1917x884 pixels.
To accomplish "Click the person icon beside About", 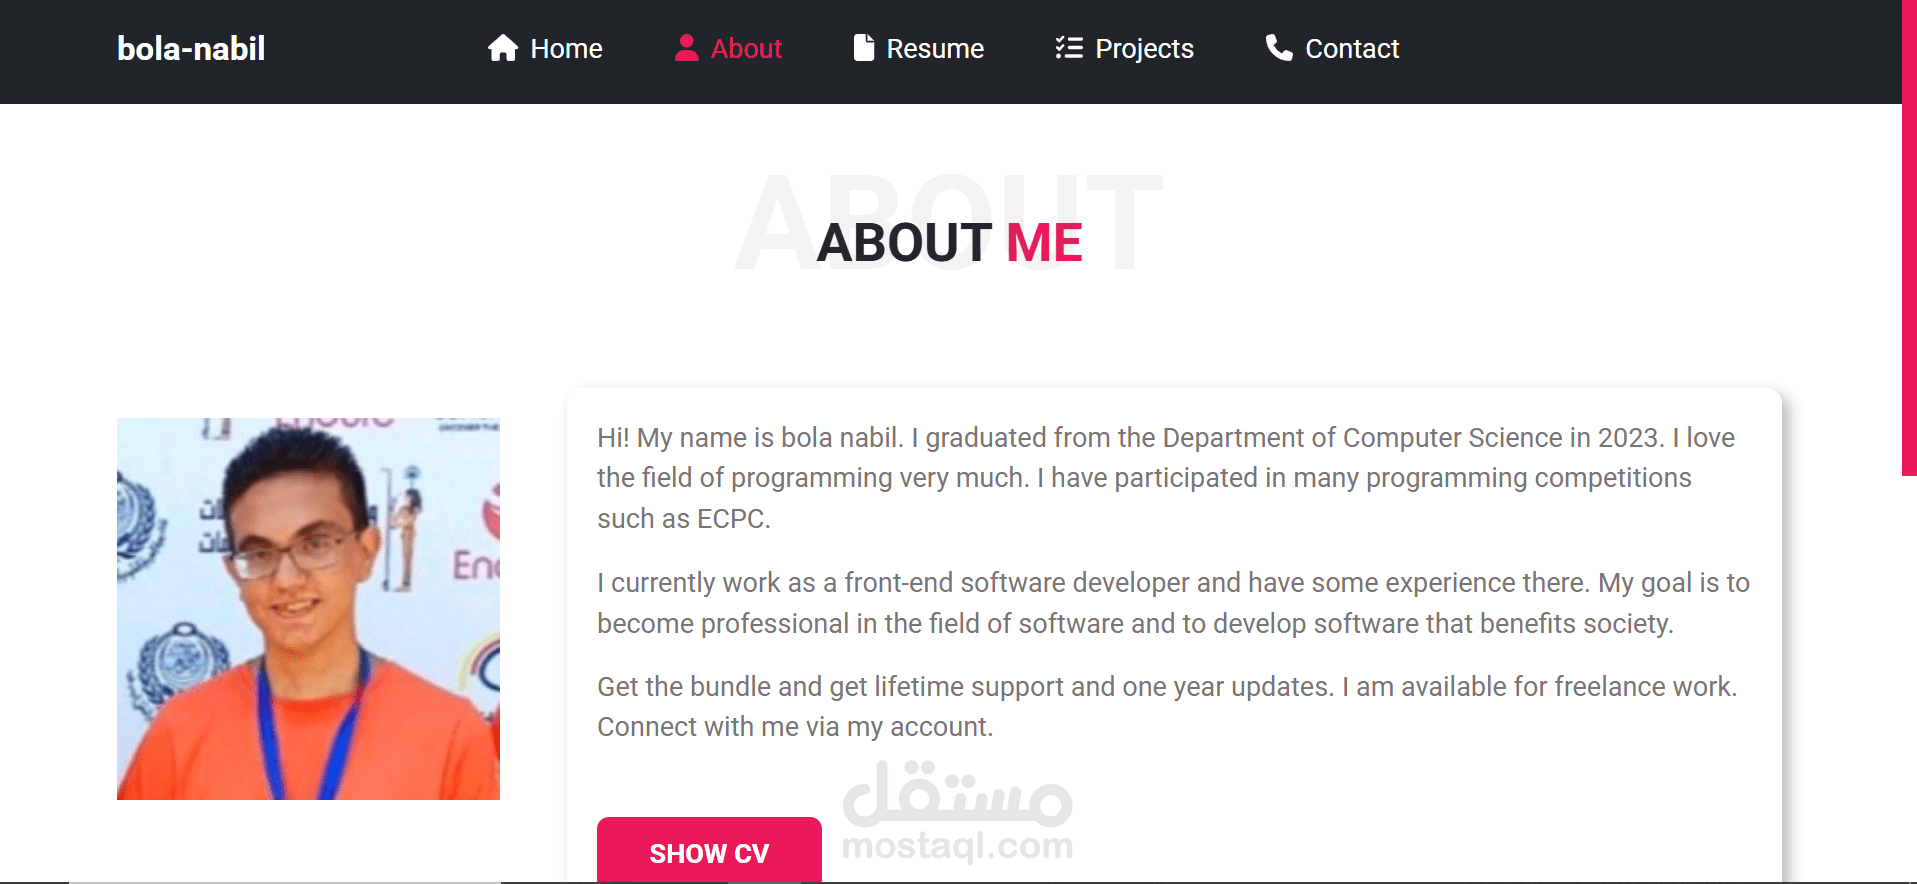I will pos(686,48).
